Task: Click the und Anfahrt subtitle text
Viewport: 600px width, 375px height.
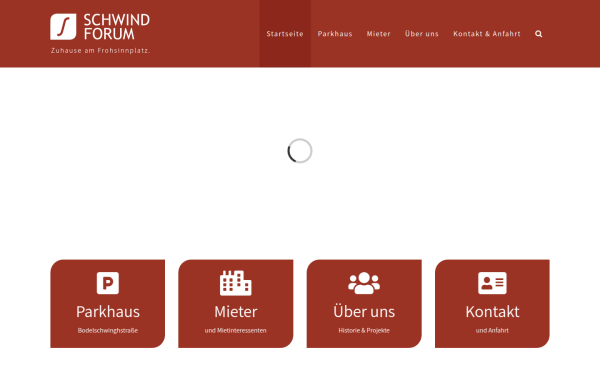Action: pyautogui.click(x=492, y=330)
